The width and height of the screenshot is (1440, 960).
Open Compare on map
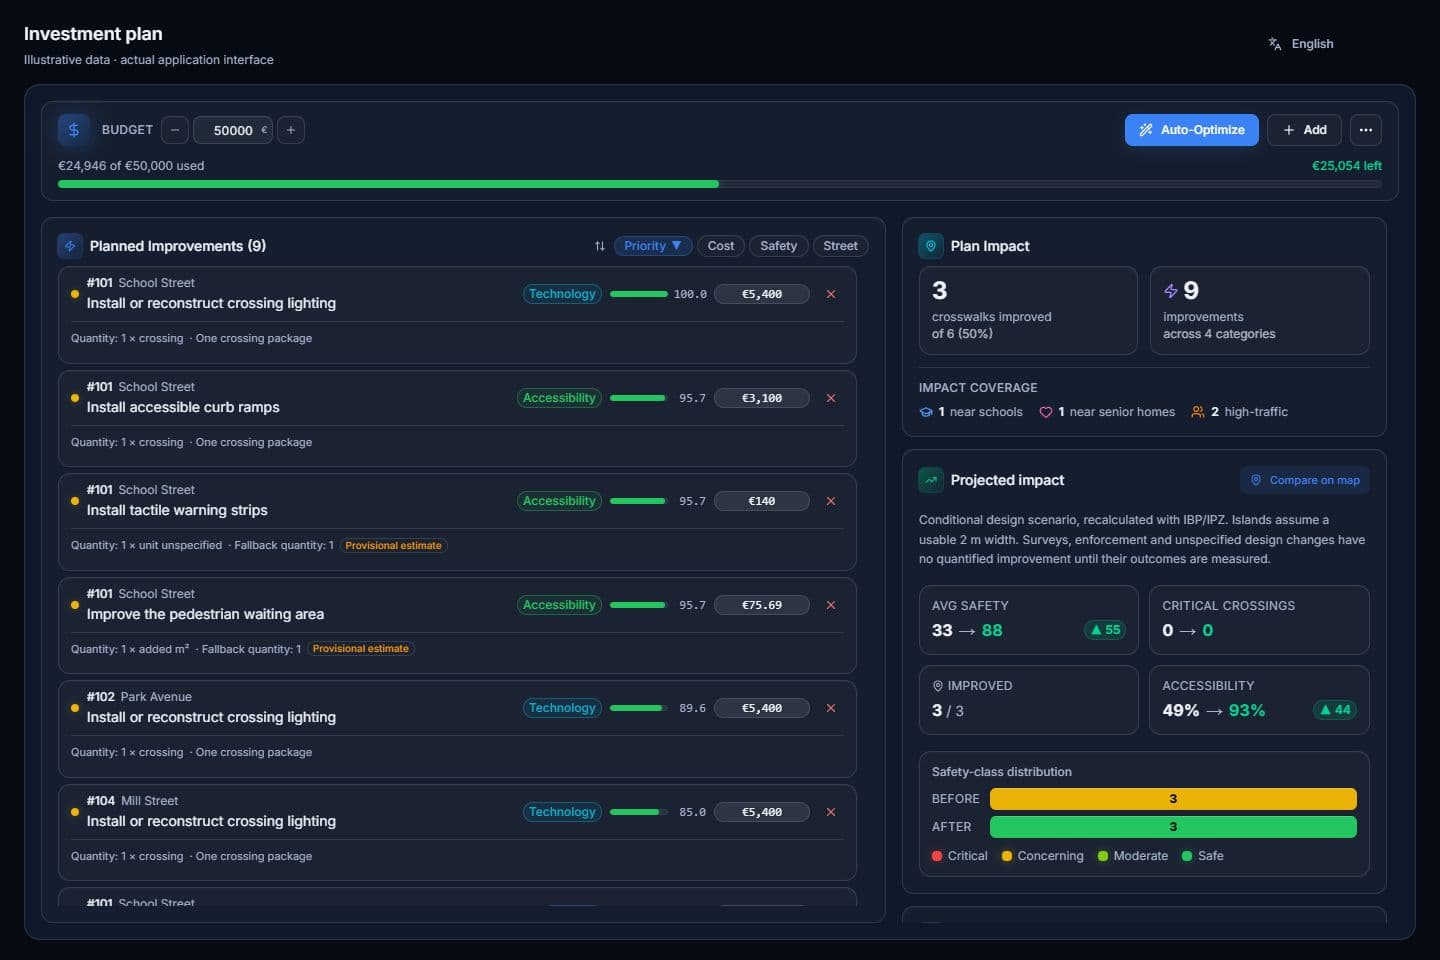tap(1305, 480)
